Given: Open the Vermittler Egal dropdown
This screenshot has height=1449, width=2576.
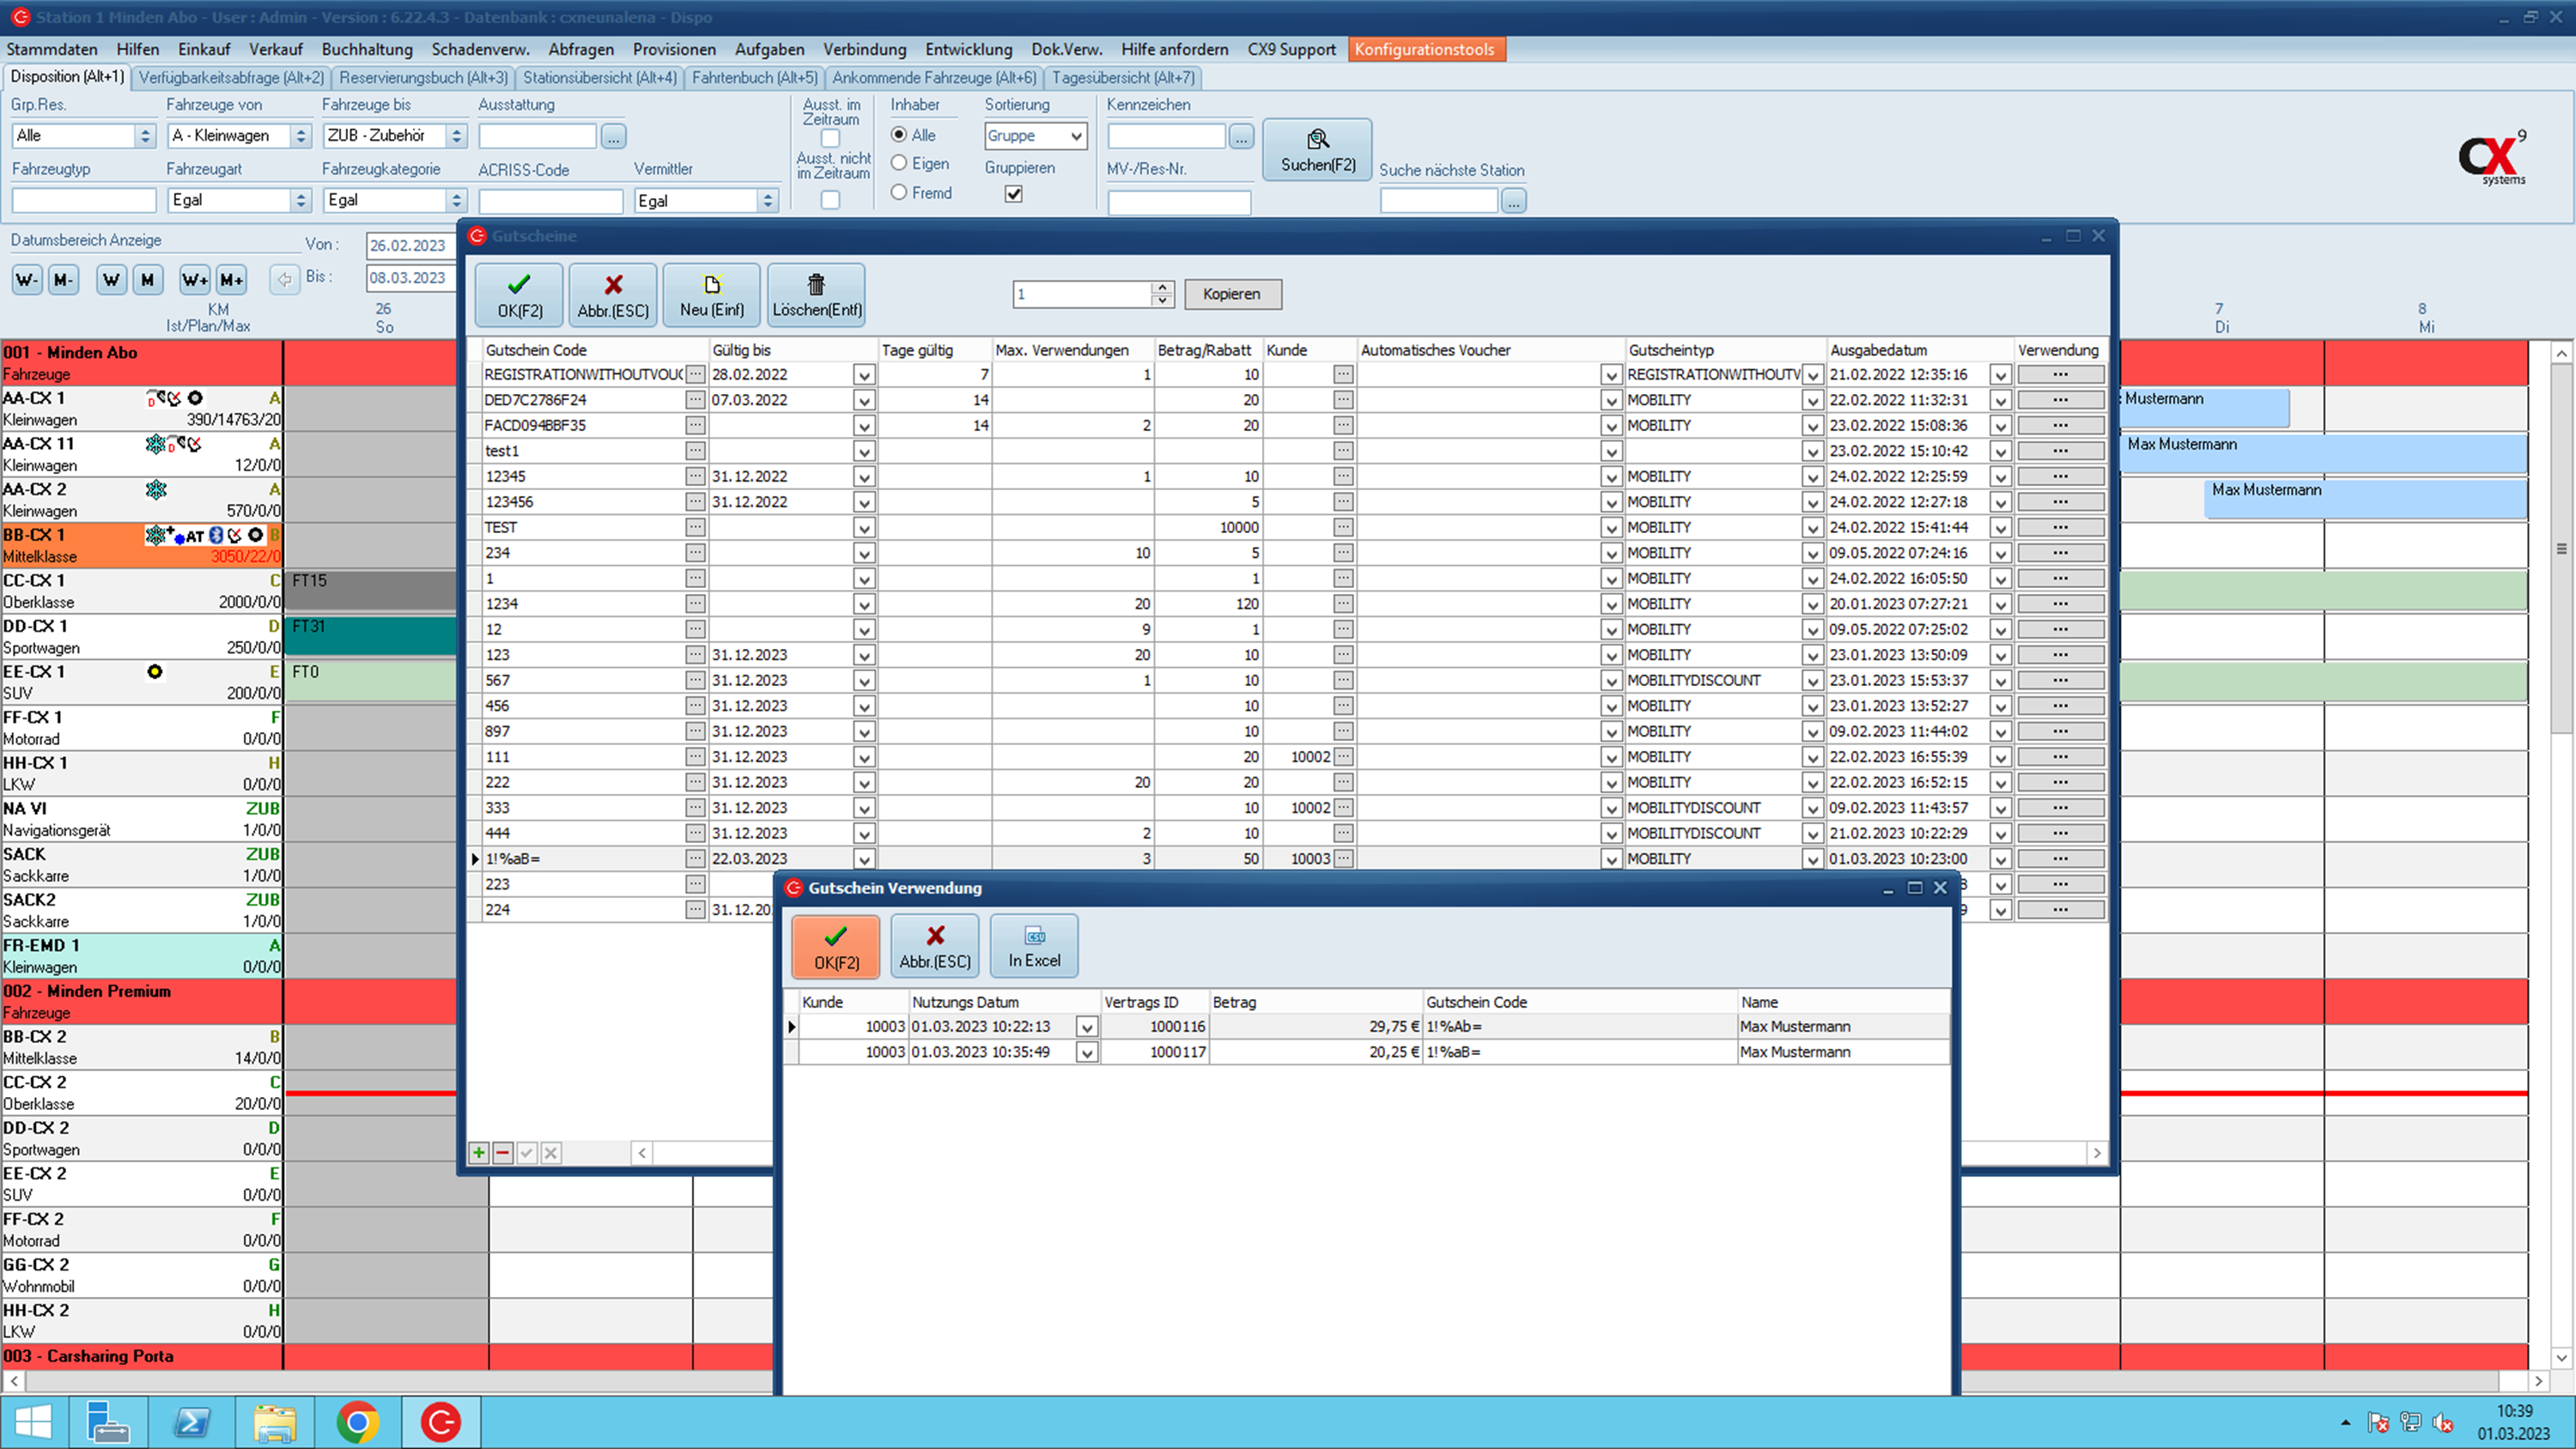Looking at the screenshot, I should [767, 201].
